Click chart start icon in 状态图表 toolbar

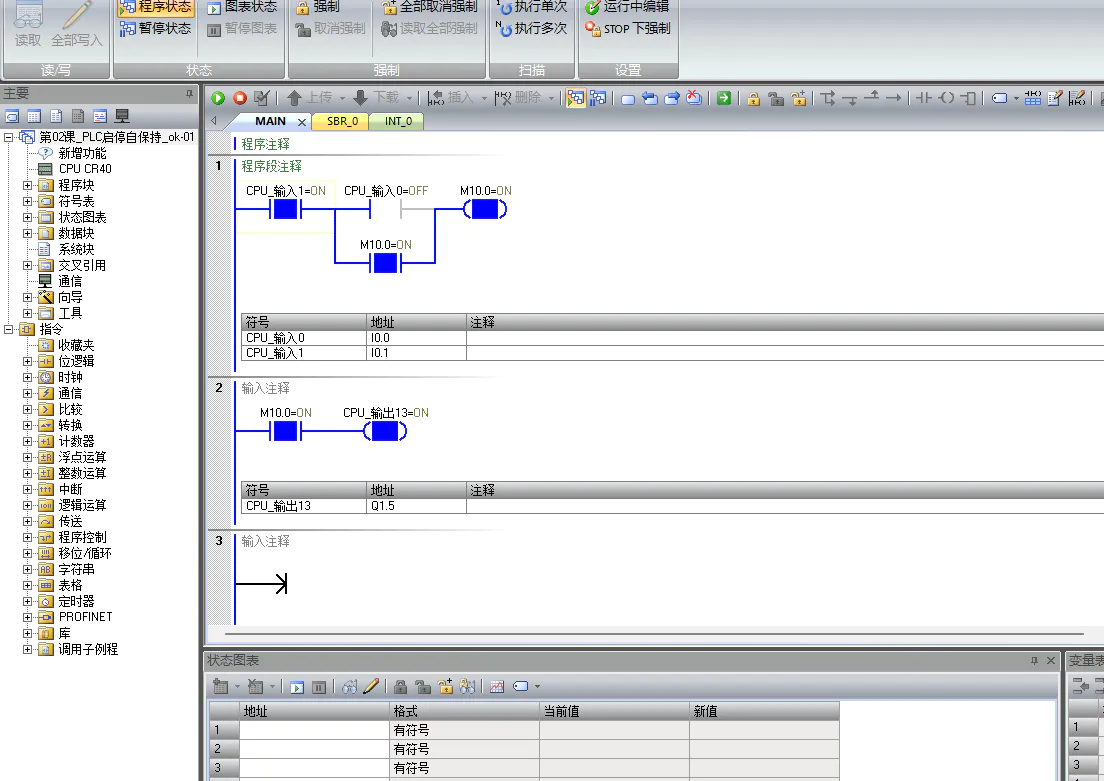pos(297,687)
